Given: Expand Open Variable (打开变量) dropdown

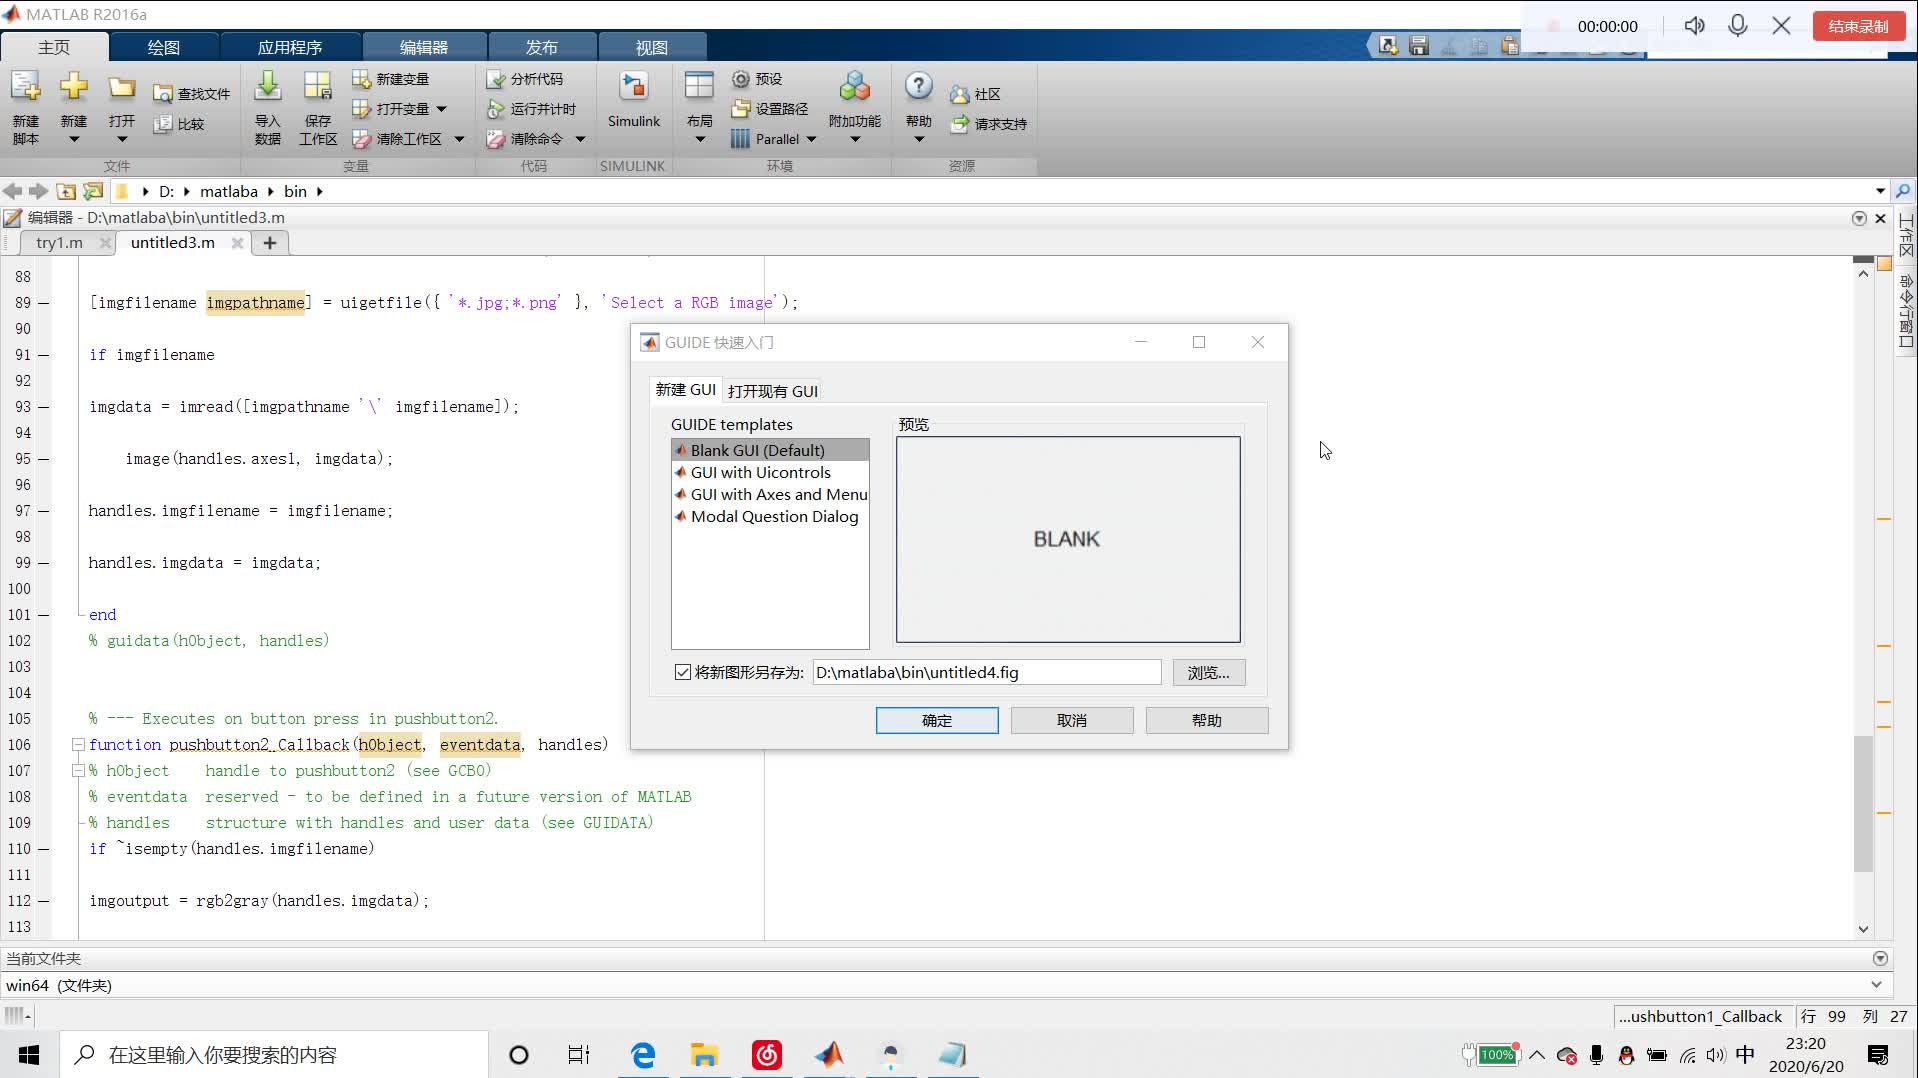Looking at the screenshot, I should [x=441, y=109].
